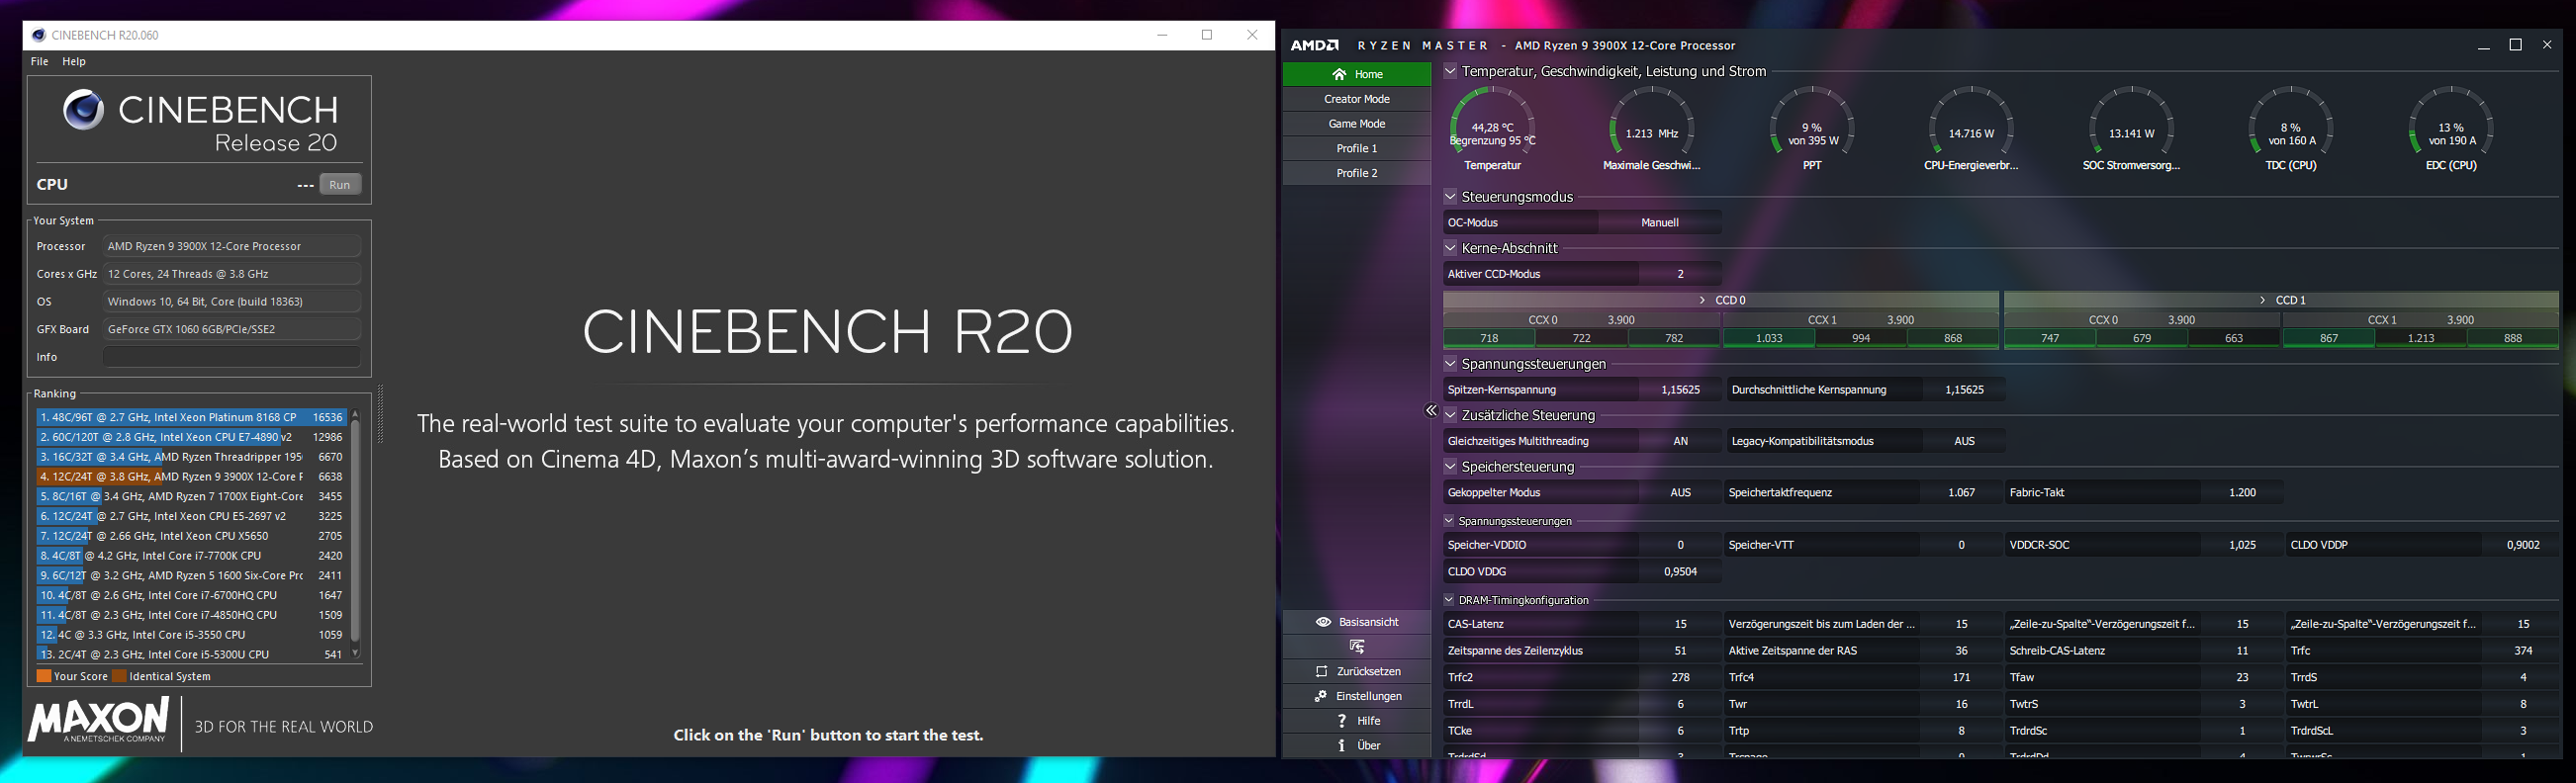Select ranking row Intel Core i5-5300U

point(191,654)
